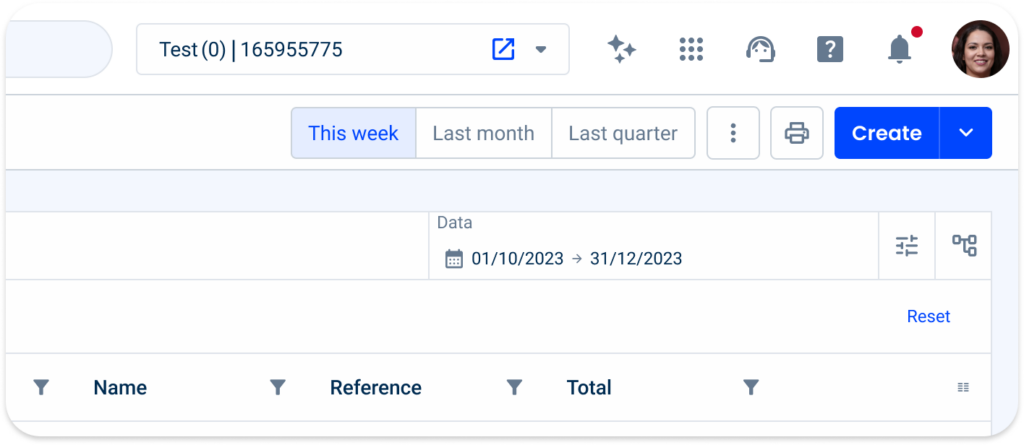Switch to the Last quarter period

623,133
